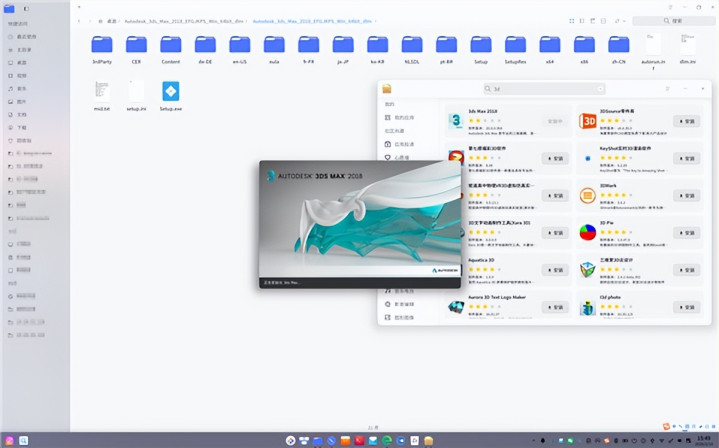The image size is (719, 448).
Task: Go to 桌面 in the breadcrumb path
Action: 113,19
